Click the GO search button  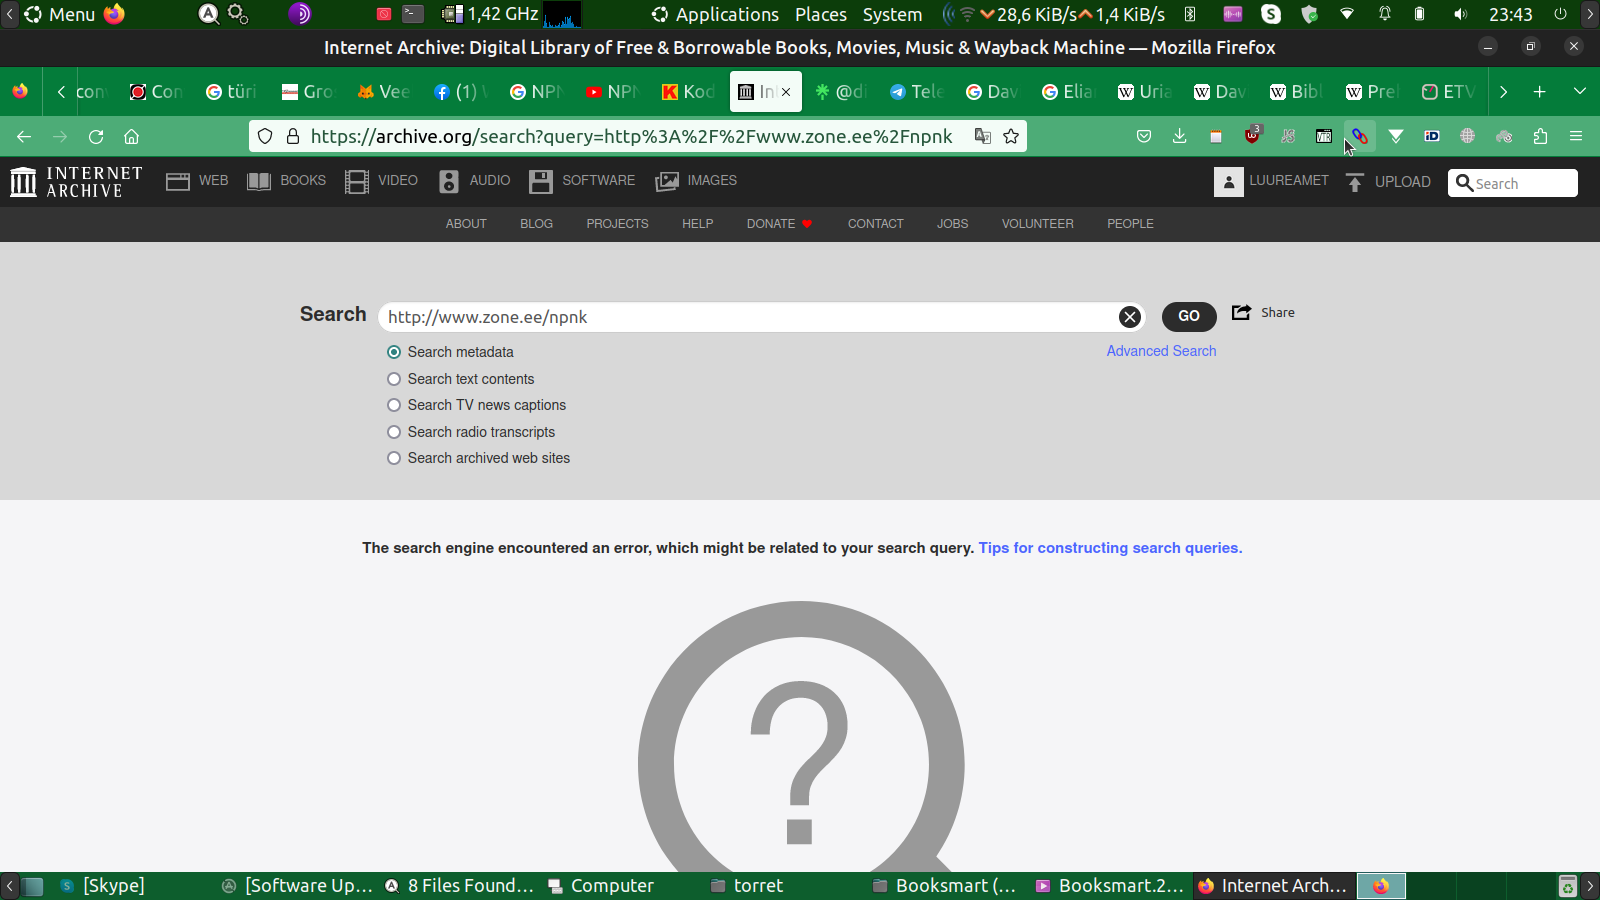[1189, 316]
